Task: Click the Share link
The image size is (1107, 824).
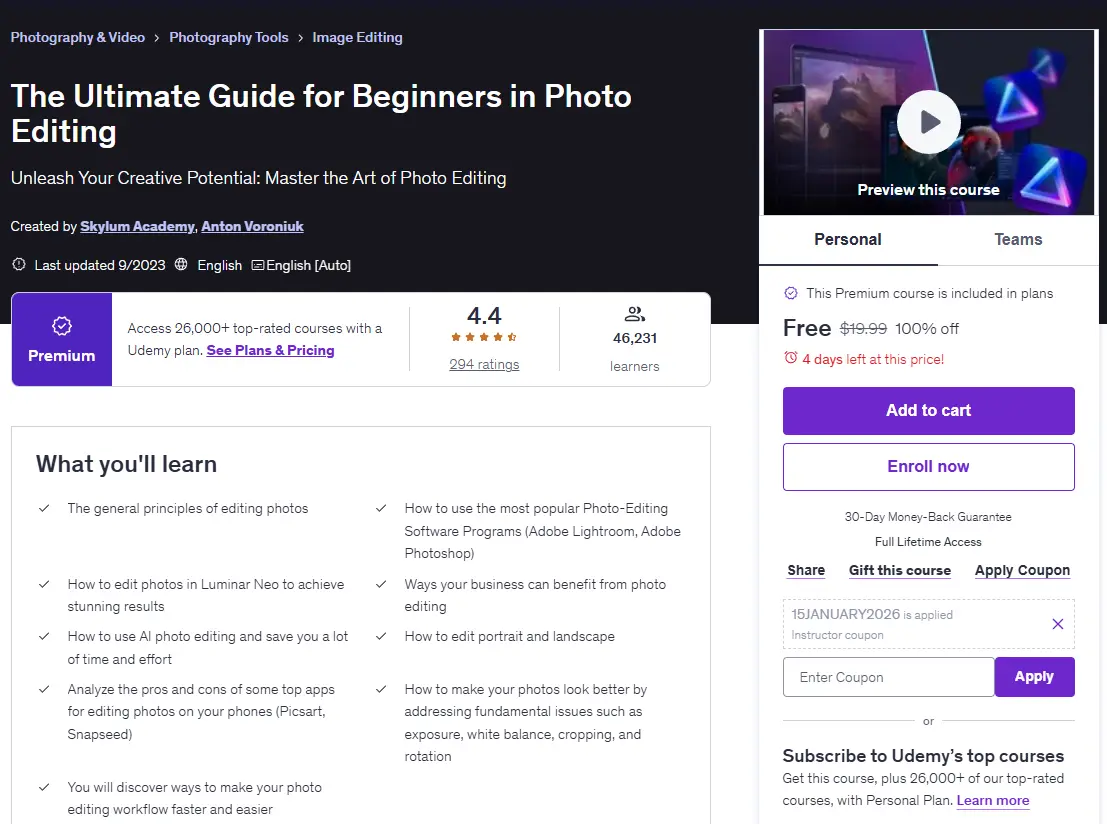Action: pyautogui.click(x=806, y=571)
